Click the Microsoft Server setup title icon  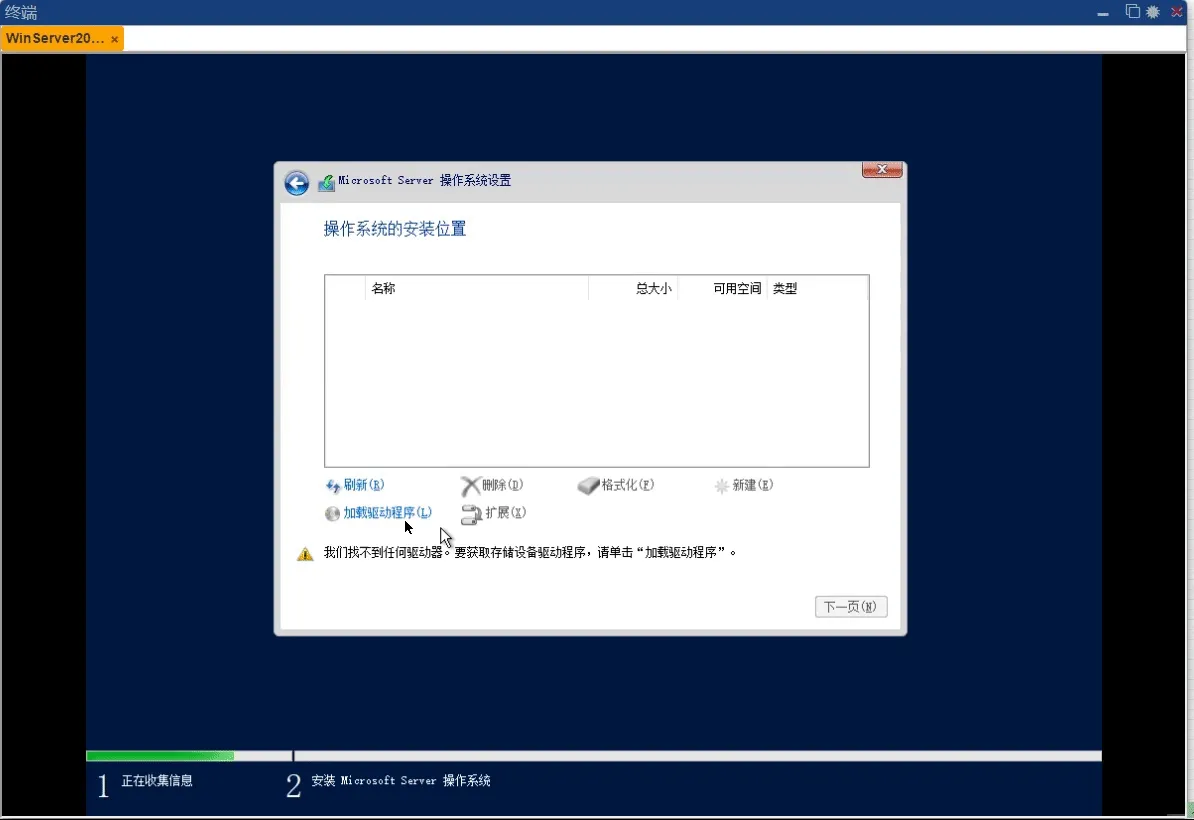326,183
